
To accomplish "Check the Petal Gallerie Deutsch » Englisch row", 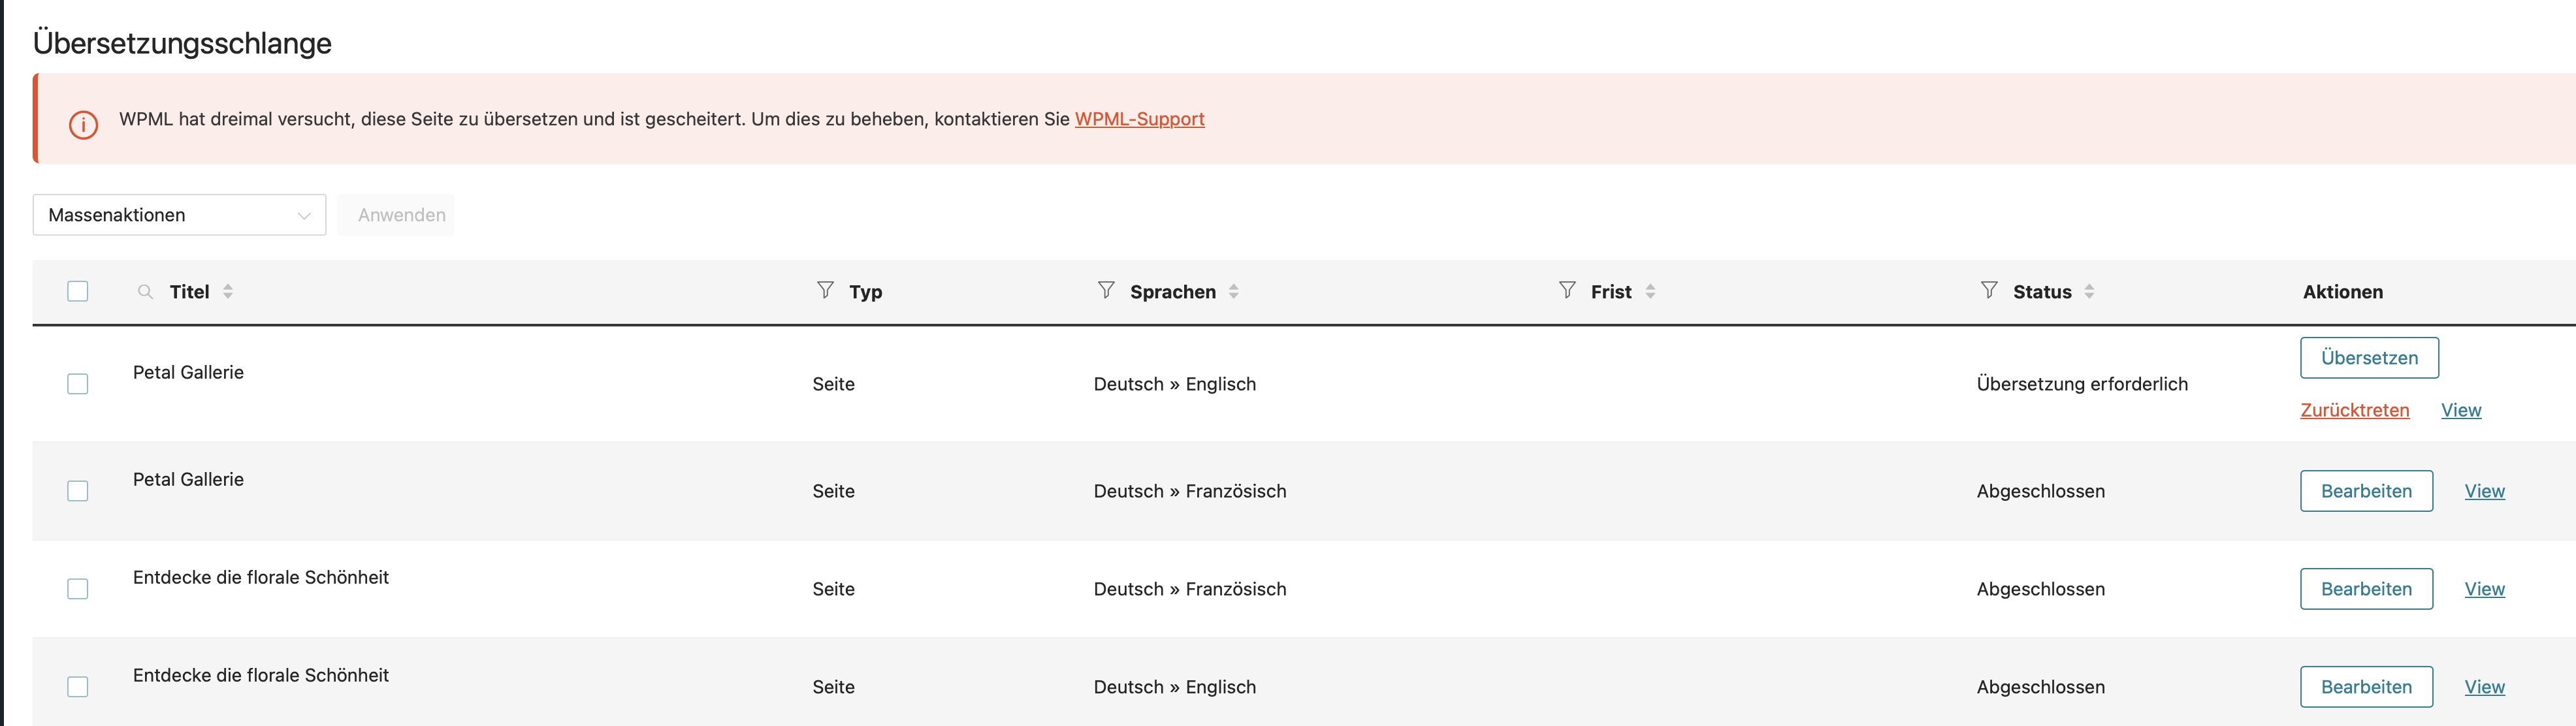I will (x=78, y=384).
